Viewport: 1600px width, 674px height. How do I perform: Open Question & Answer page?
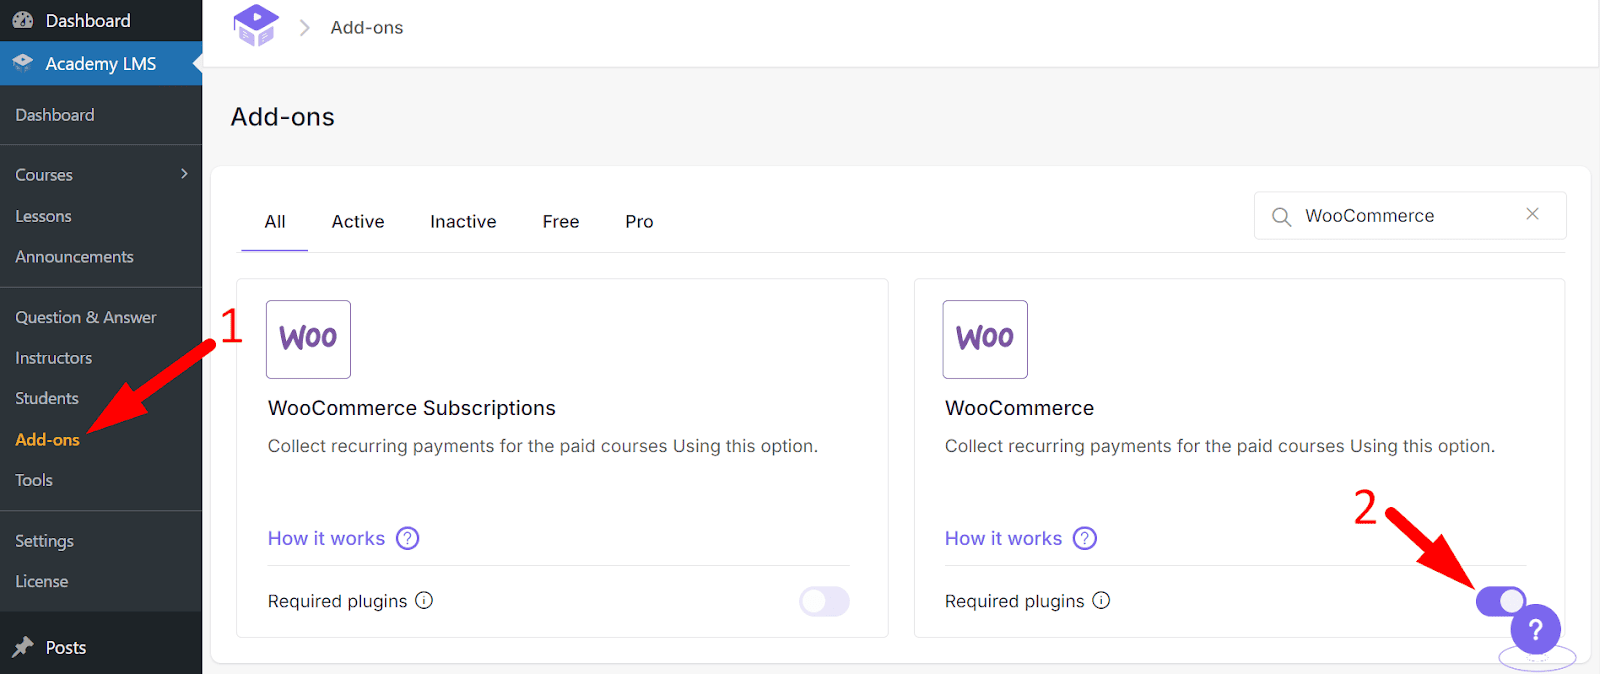coord(86,317)
